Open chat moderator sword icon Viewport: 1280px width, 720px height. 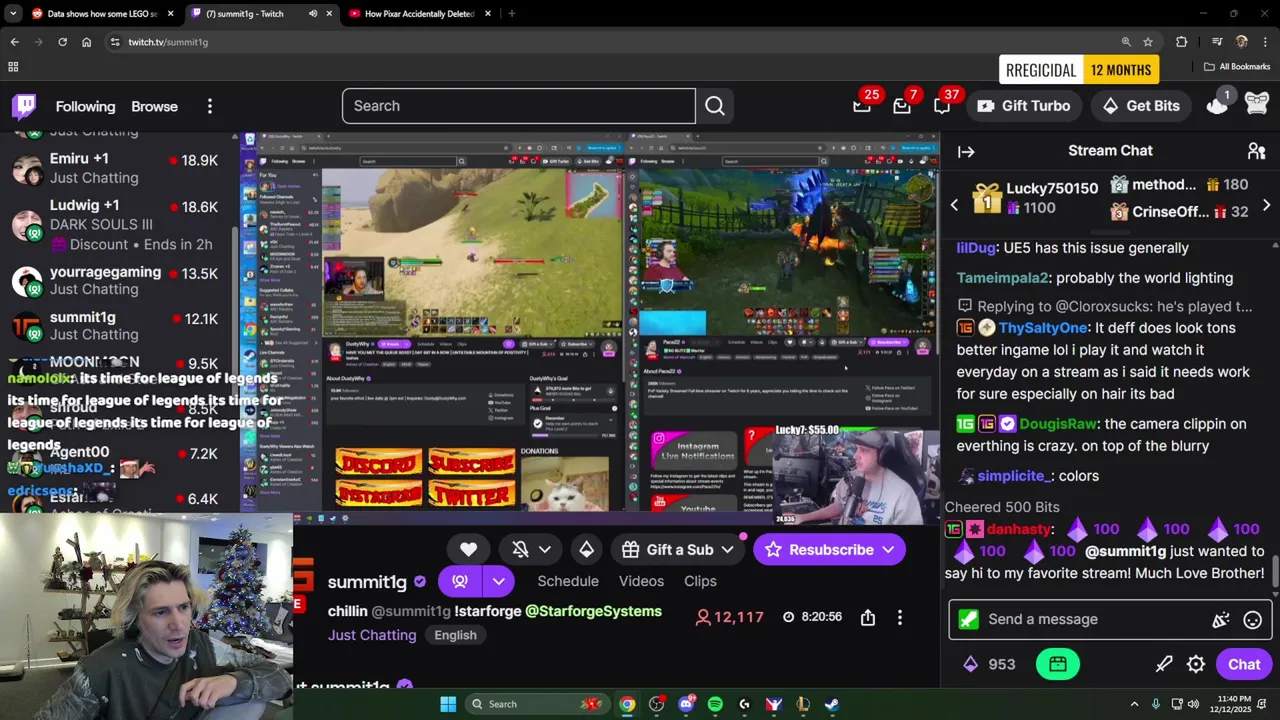point(1164,664)
